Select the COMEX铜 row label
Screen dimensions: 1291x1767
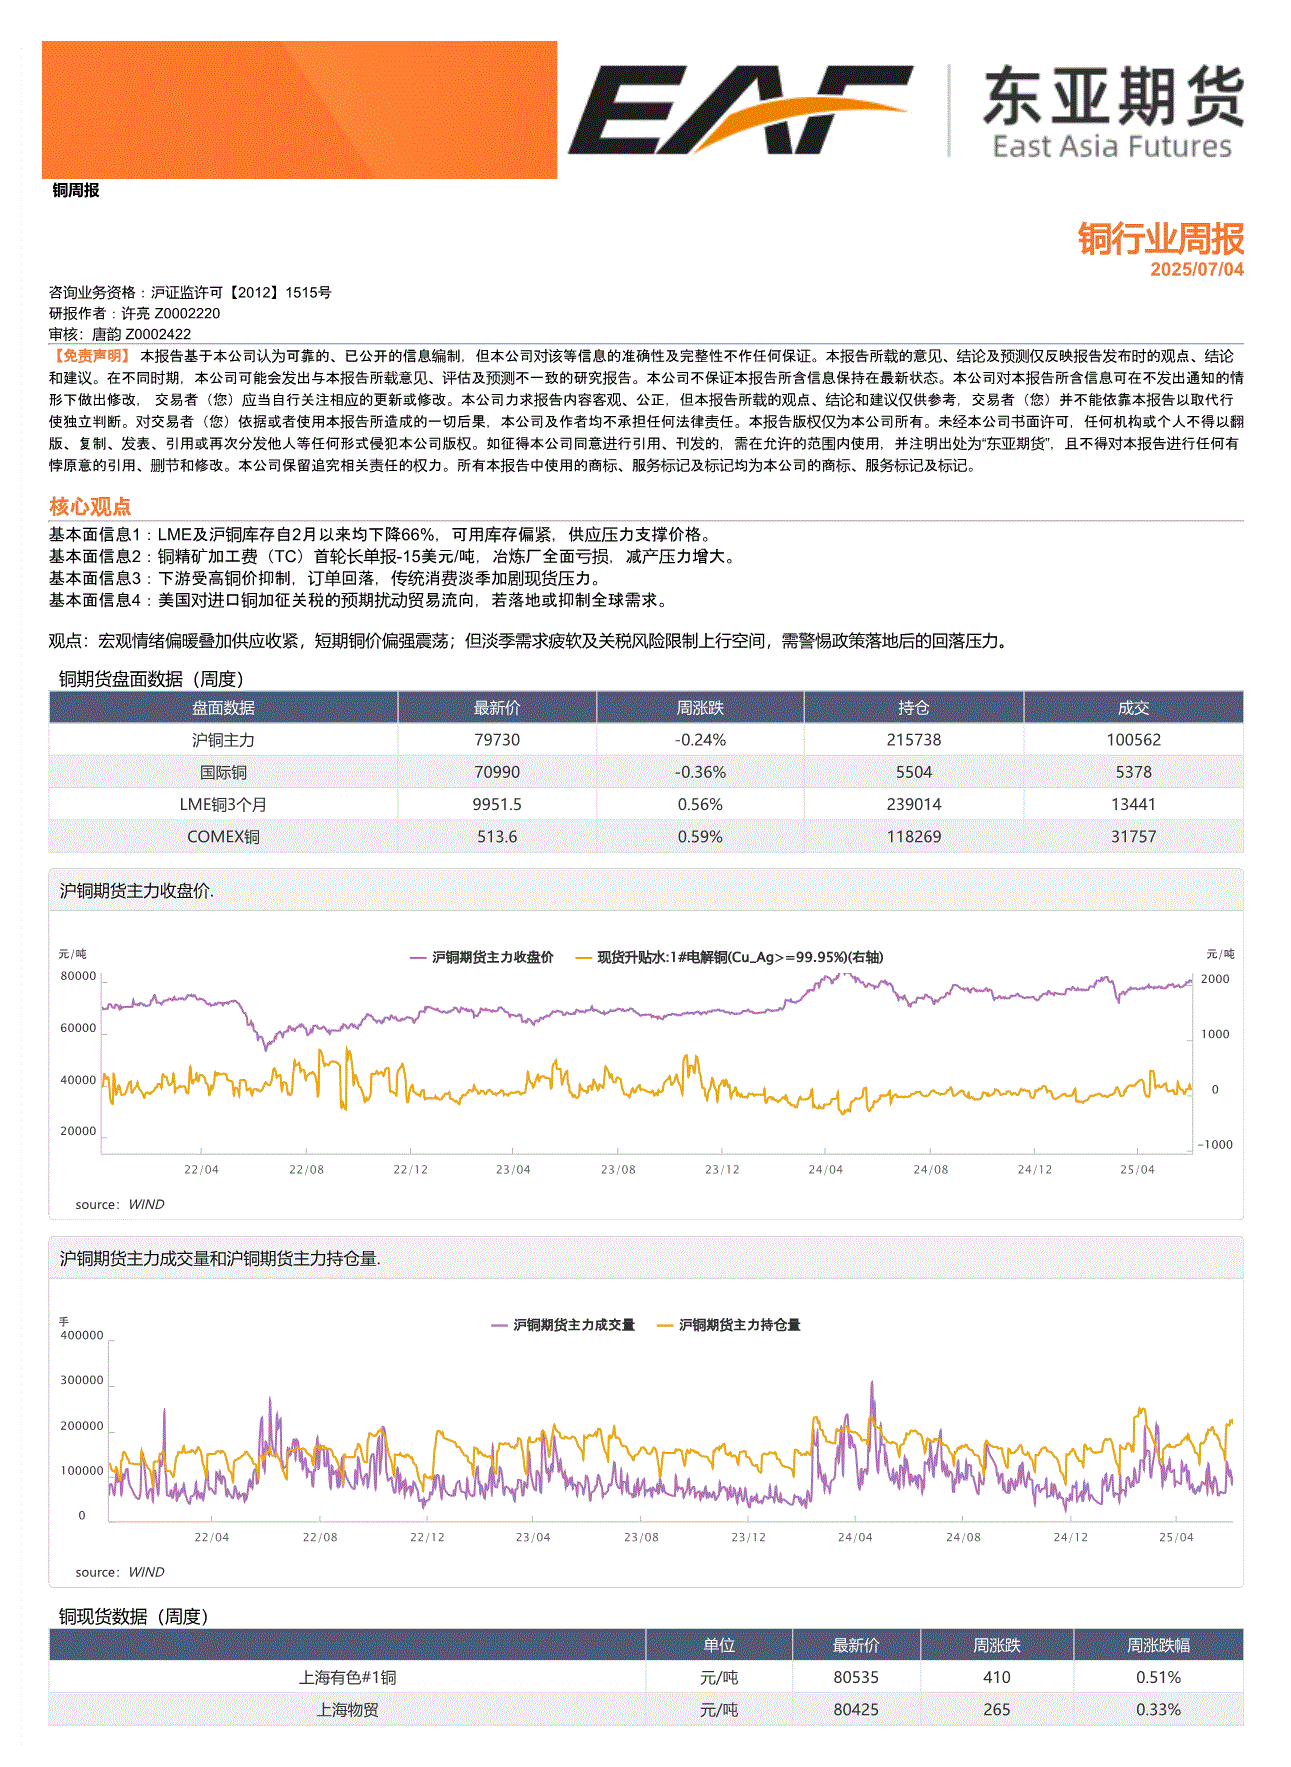click(223, 836)
